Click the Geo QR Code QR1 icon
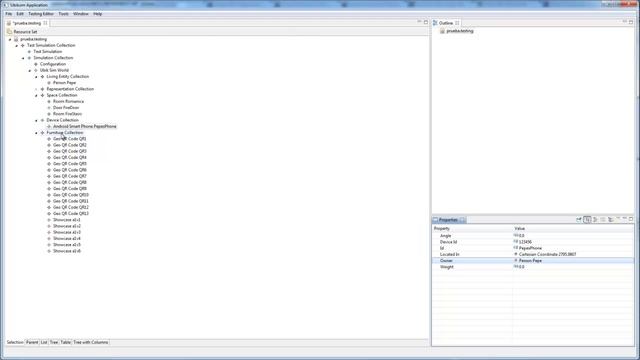 [x=49, y=139]
